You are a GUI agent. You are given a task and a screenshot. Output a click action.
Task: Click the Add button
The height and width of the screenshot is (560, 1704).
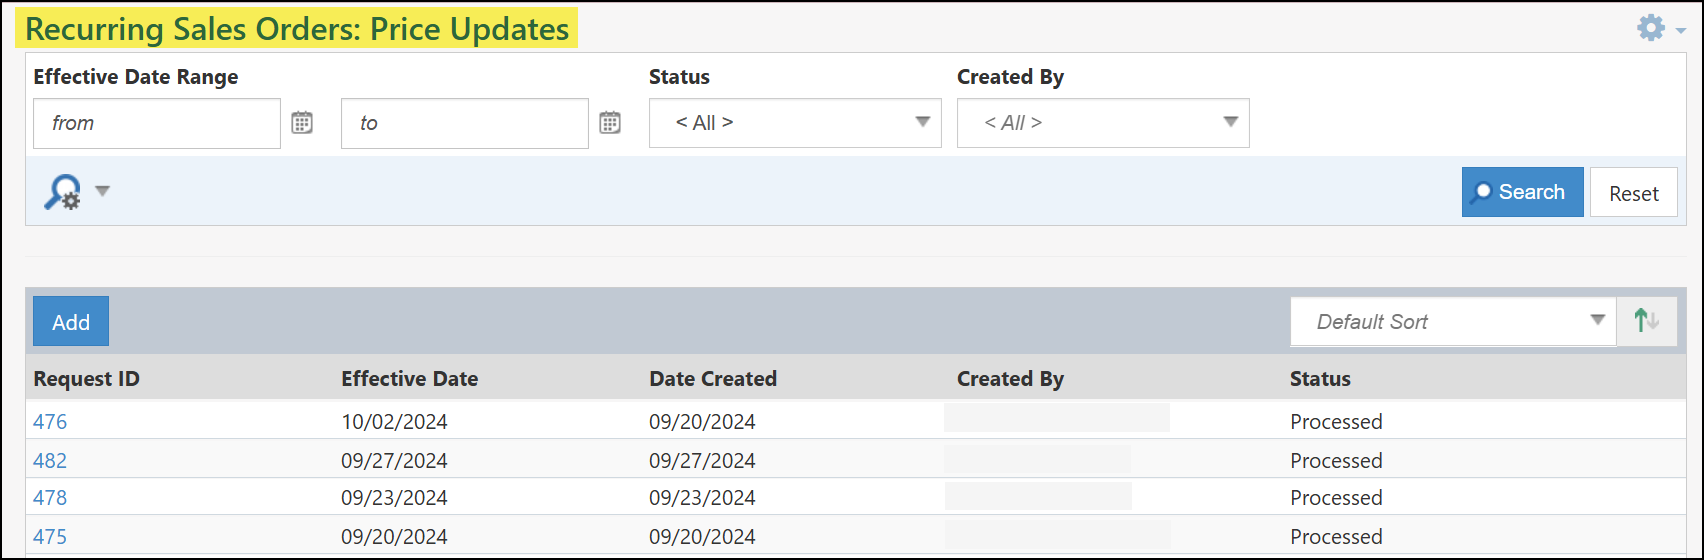coord(71,321)
